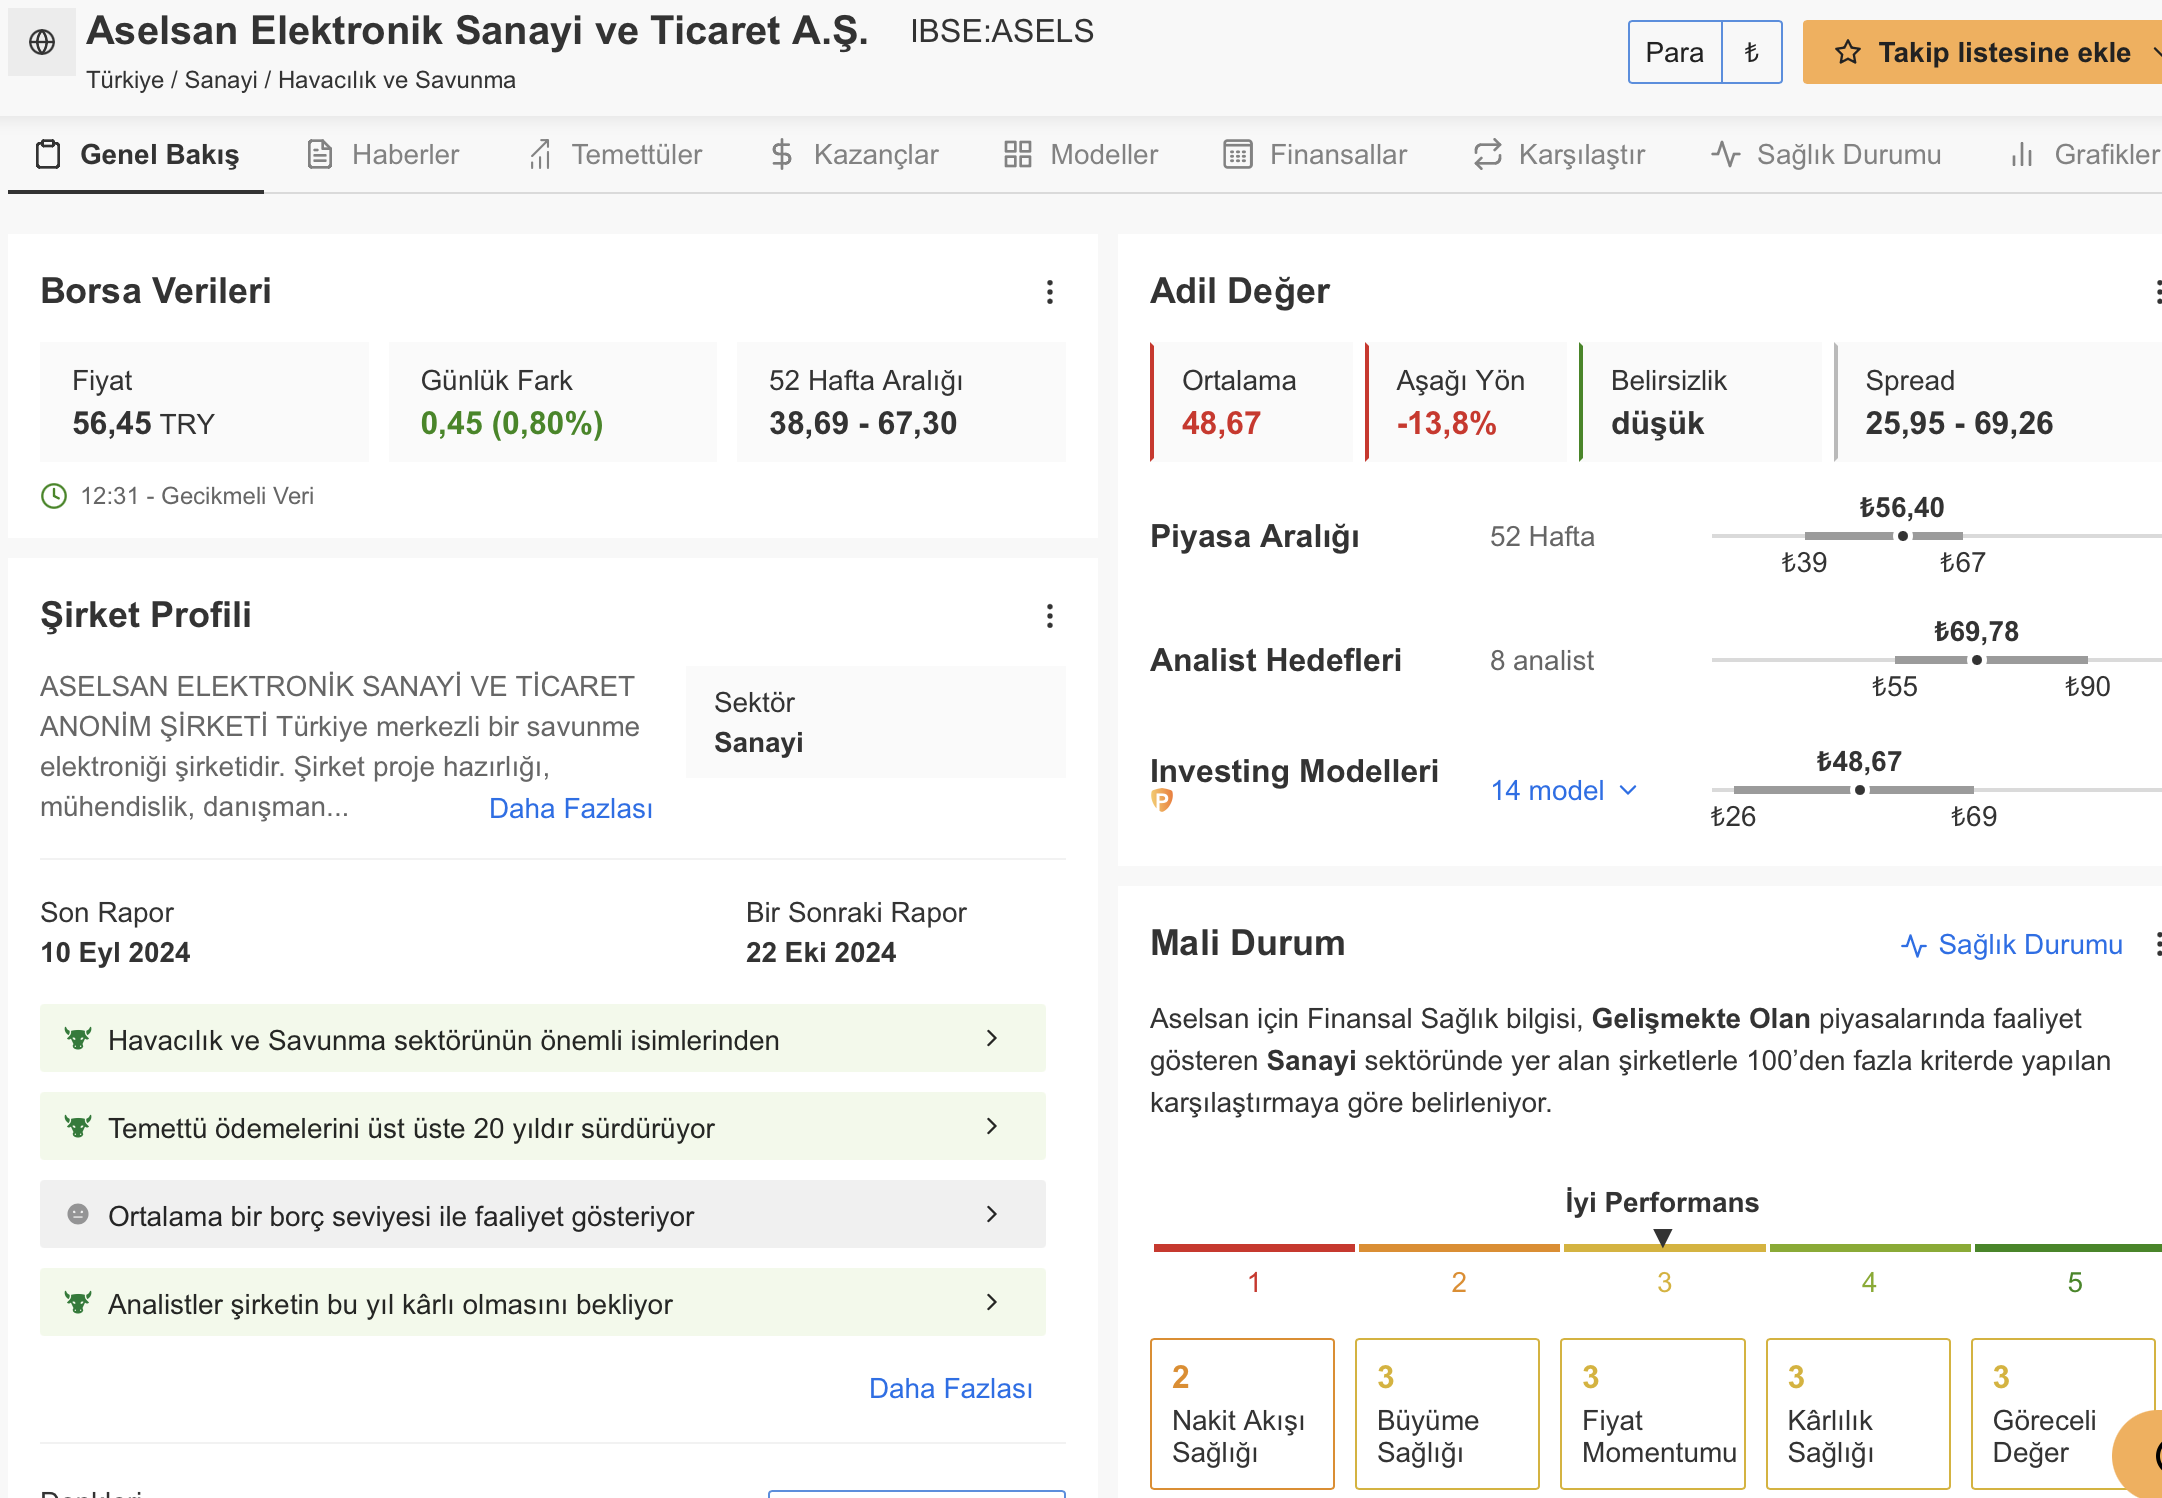This screenshot has width=2162, height=1498.
Task: Click the Son Rapor date 10 Eyl 2024
Action: [x=115, y=952]
